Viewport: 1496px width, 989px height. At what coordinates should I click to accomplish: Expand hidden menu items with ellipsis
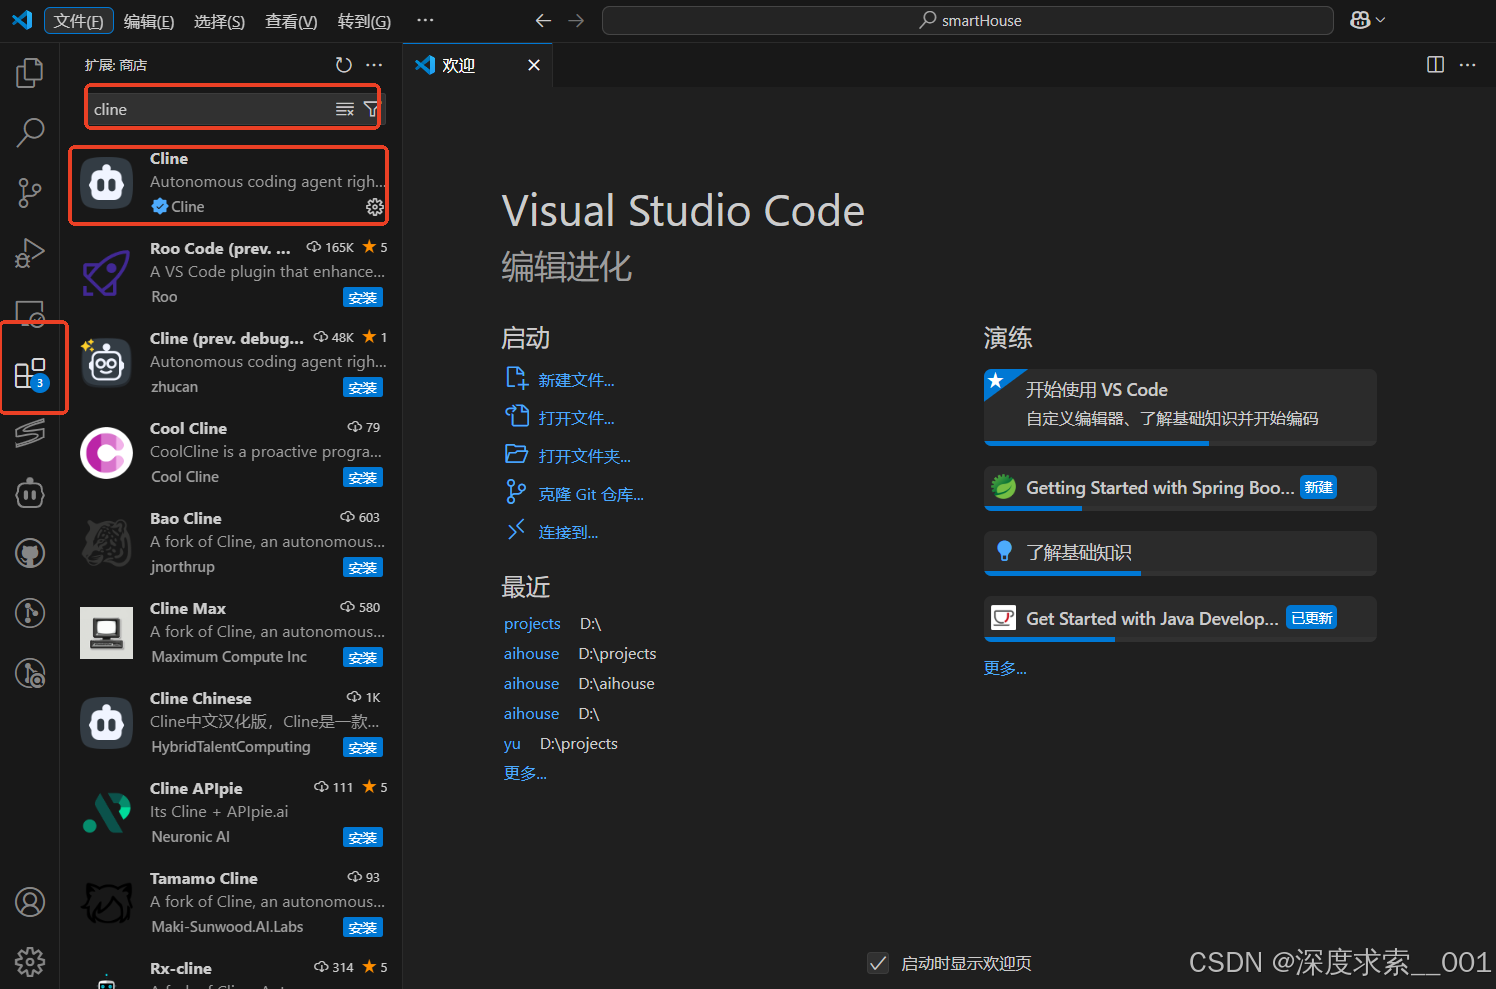425,20
